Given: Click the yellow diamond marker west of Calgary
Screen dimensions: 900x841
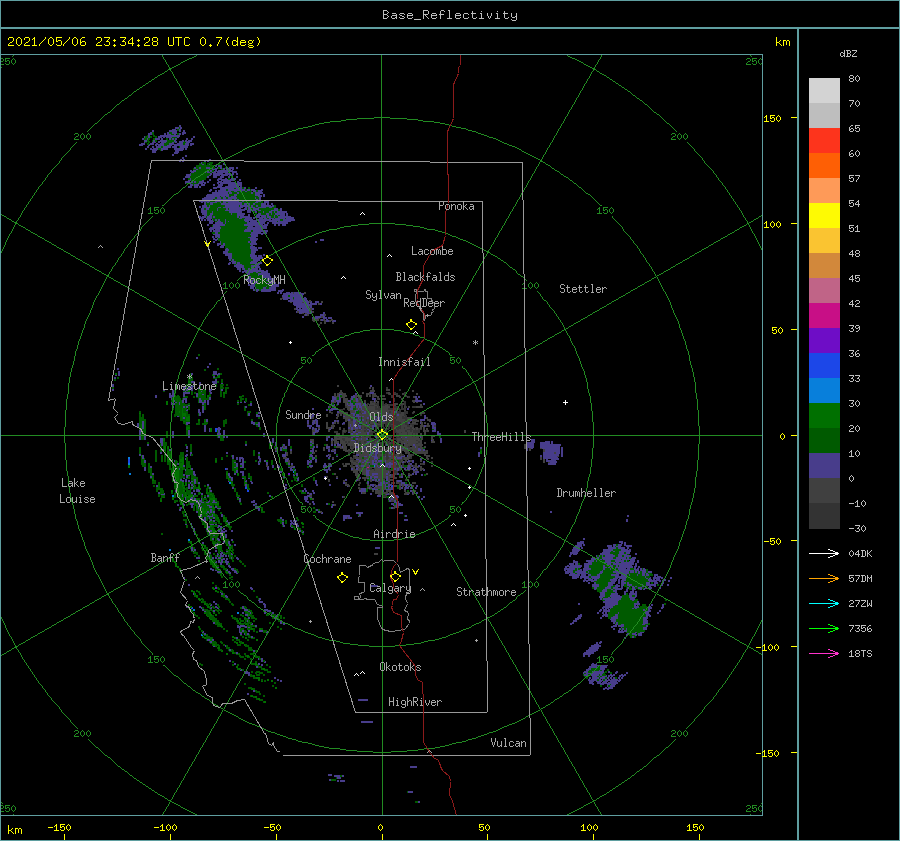Looking at the screenshot, I should tap(342, 578).
